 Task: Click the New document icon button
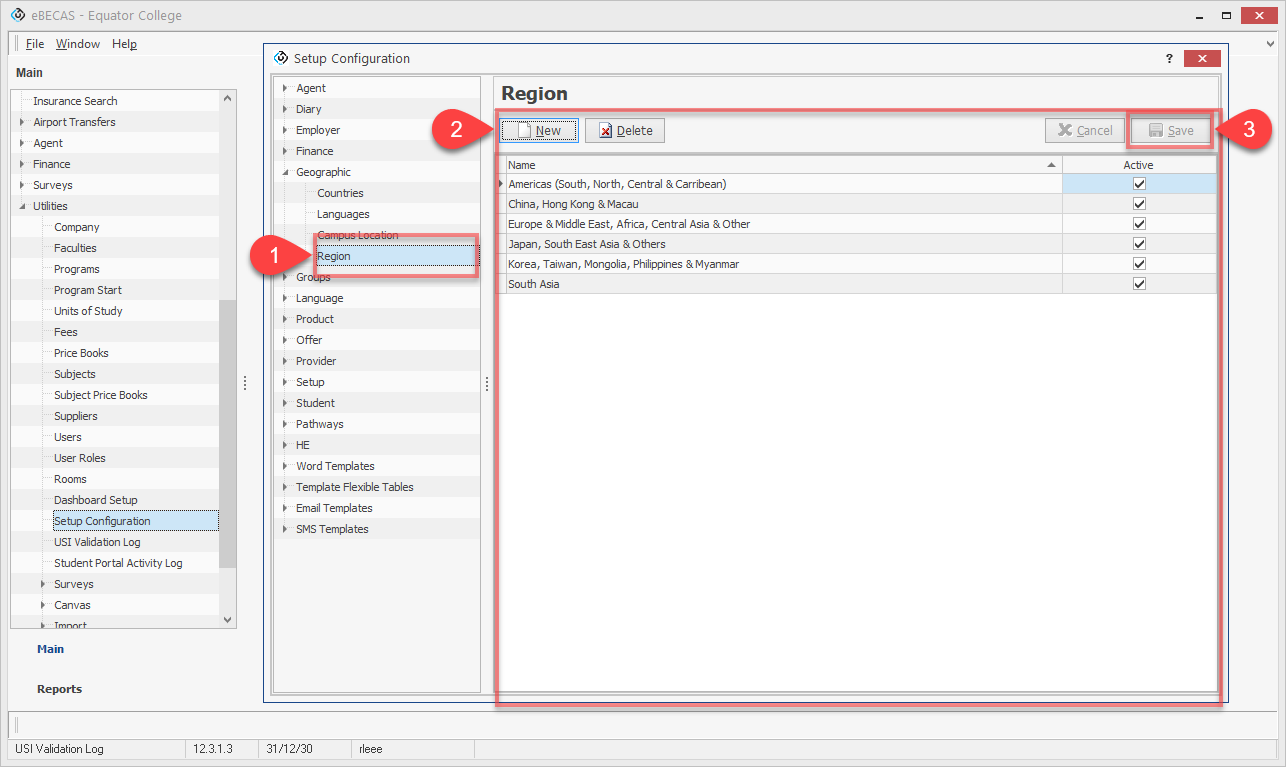tap(523, 131)
